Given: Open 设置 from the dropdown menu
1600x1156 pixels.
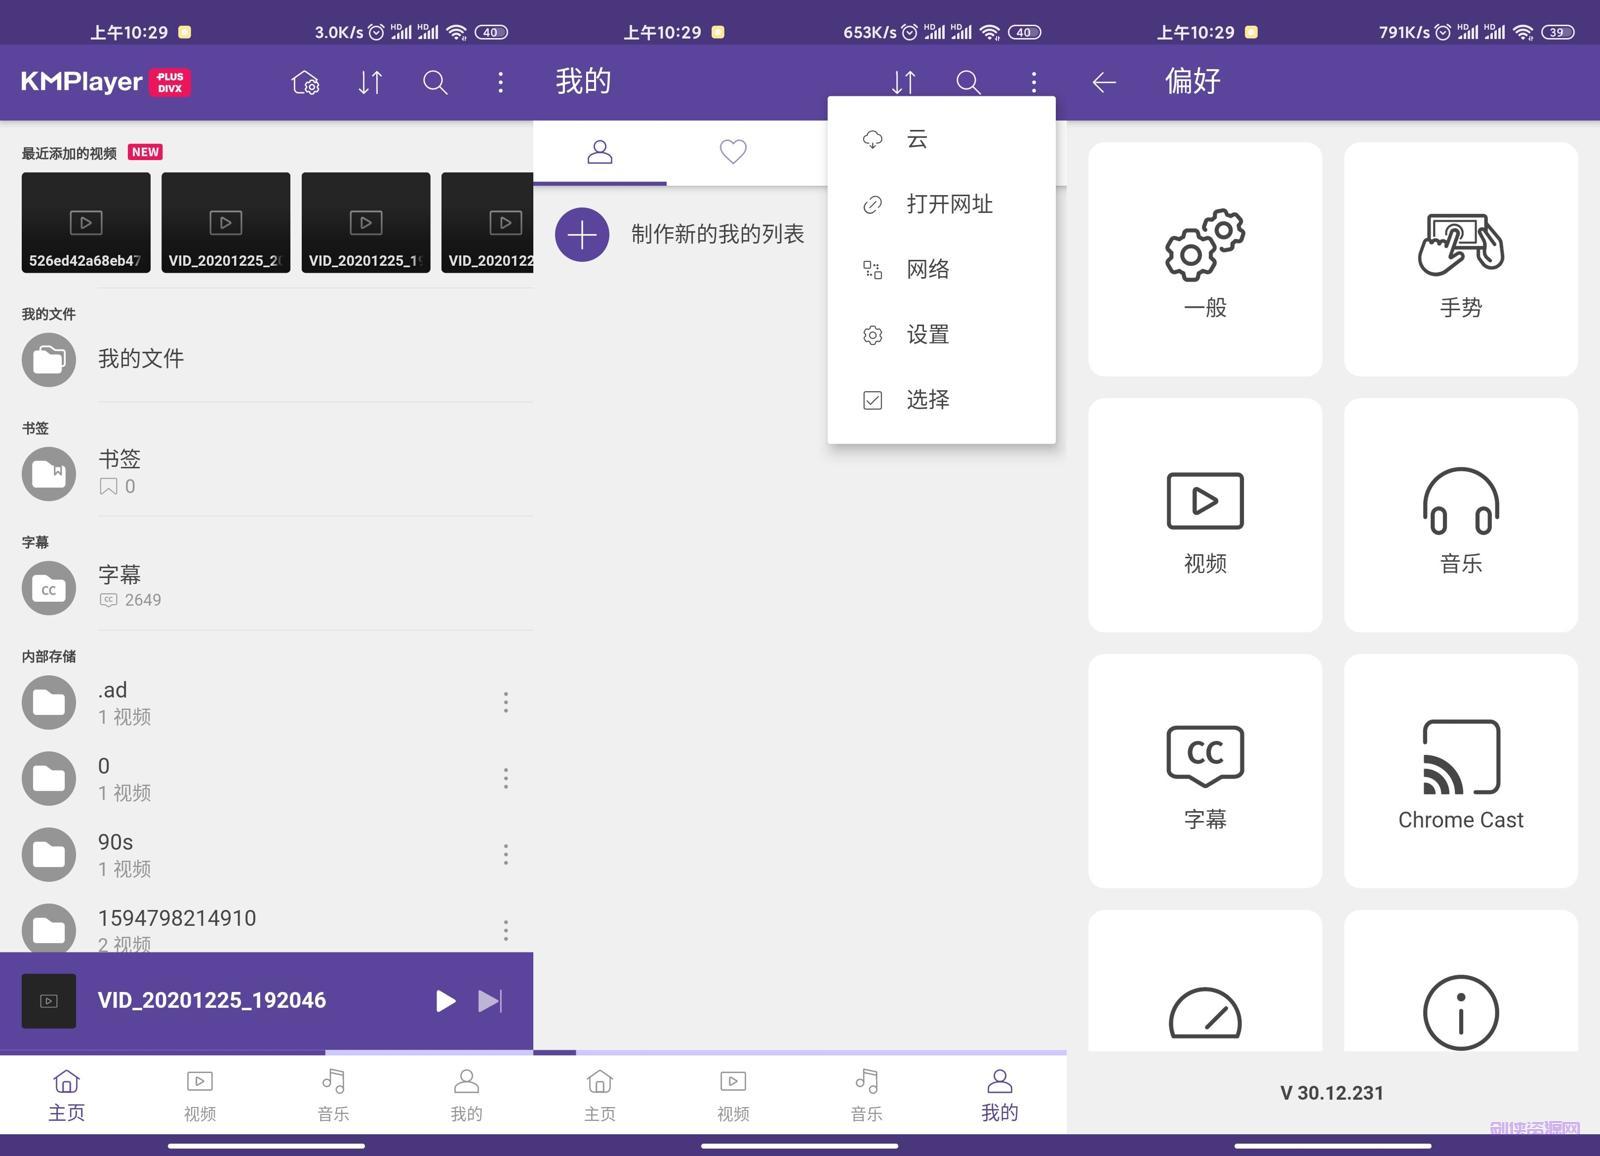Looking at the screenshot, I should click(927, 334).
